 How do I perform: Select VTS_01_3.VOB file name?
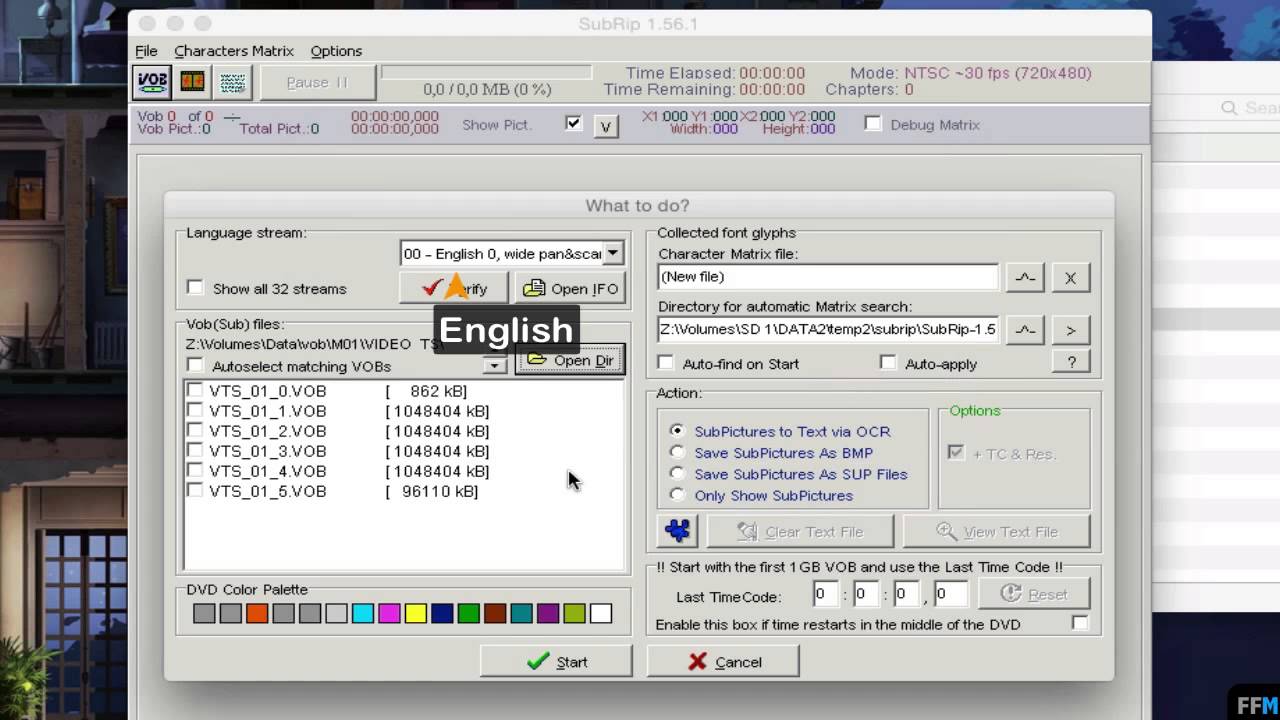coord(267,451)
